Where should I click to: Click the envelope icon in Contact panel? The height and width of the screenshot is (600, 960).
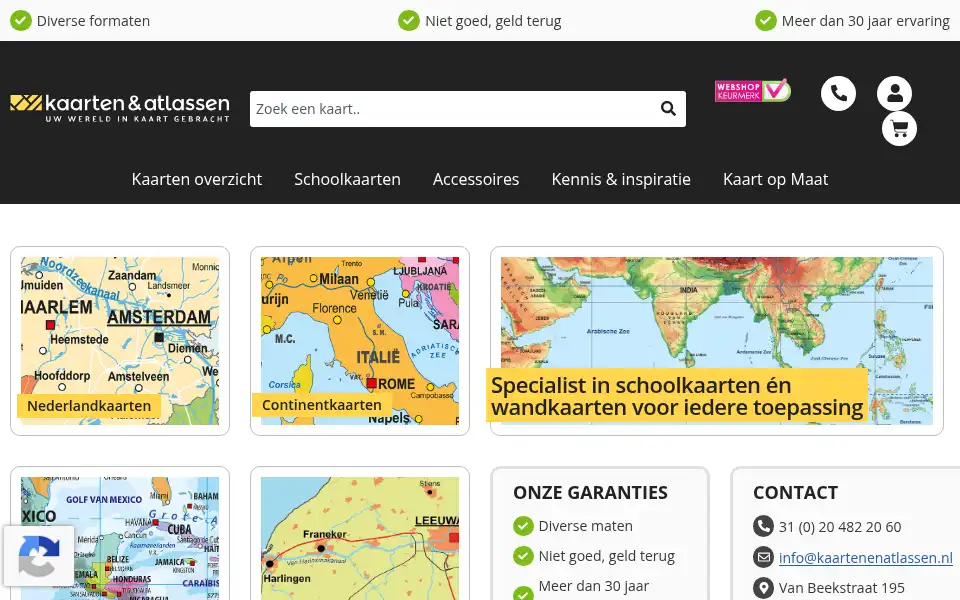[x=763, y=557]
